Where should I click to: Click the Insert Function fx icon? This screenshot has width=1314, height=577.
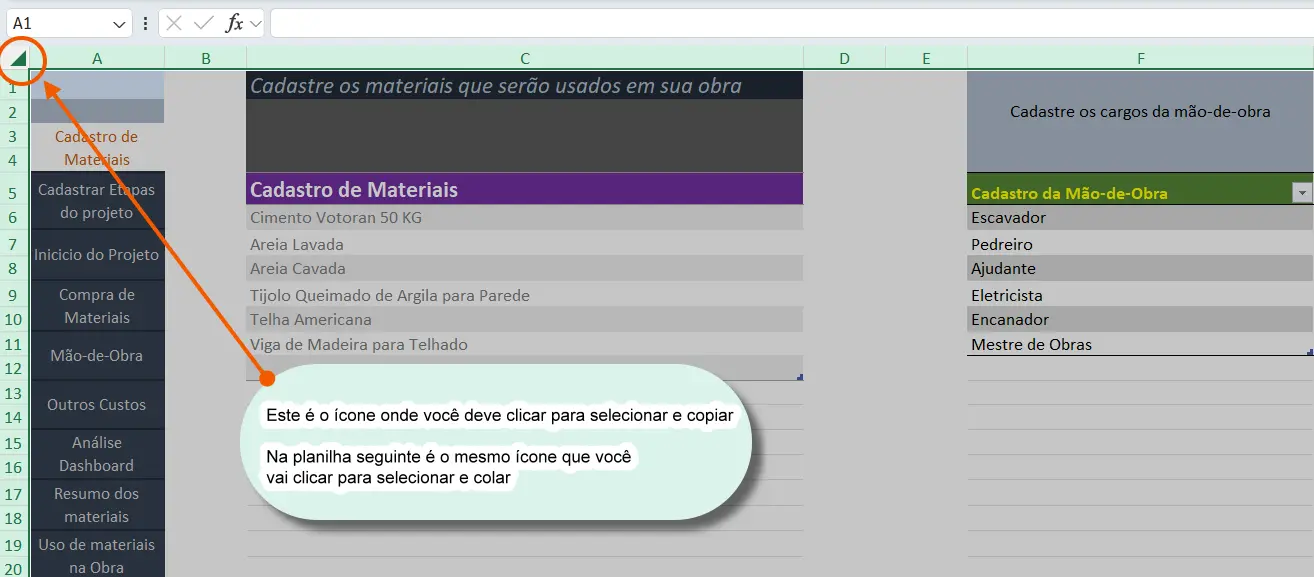[x=235, y=23]
